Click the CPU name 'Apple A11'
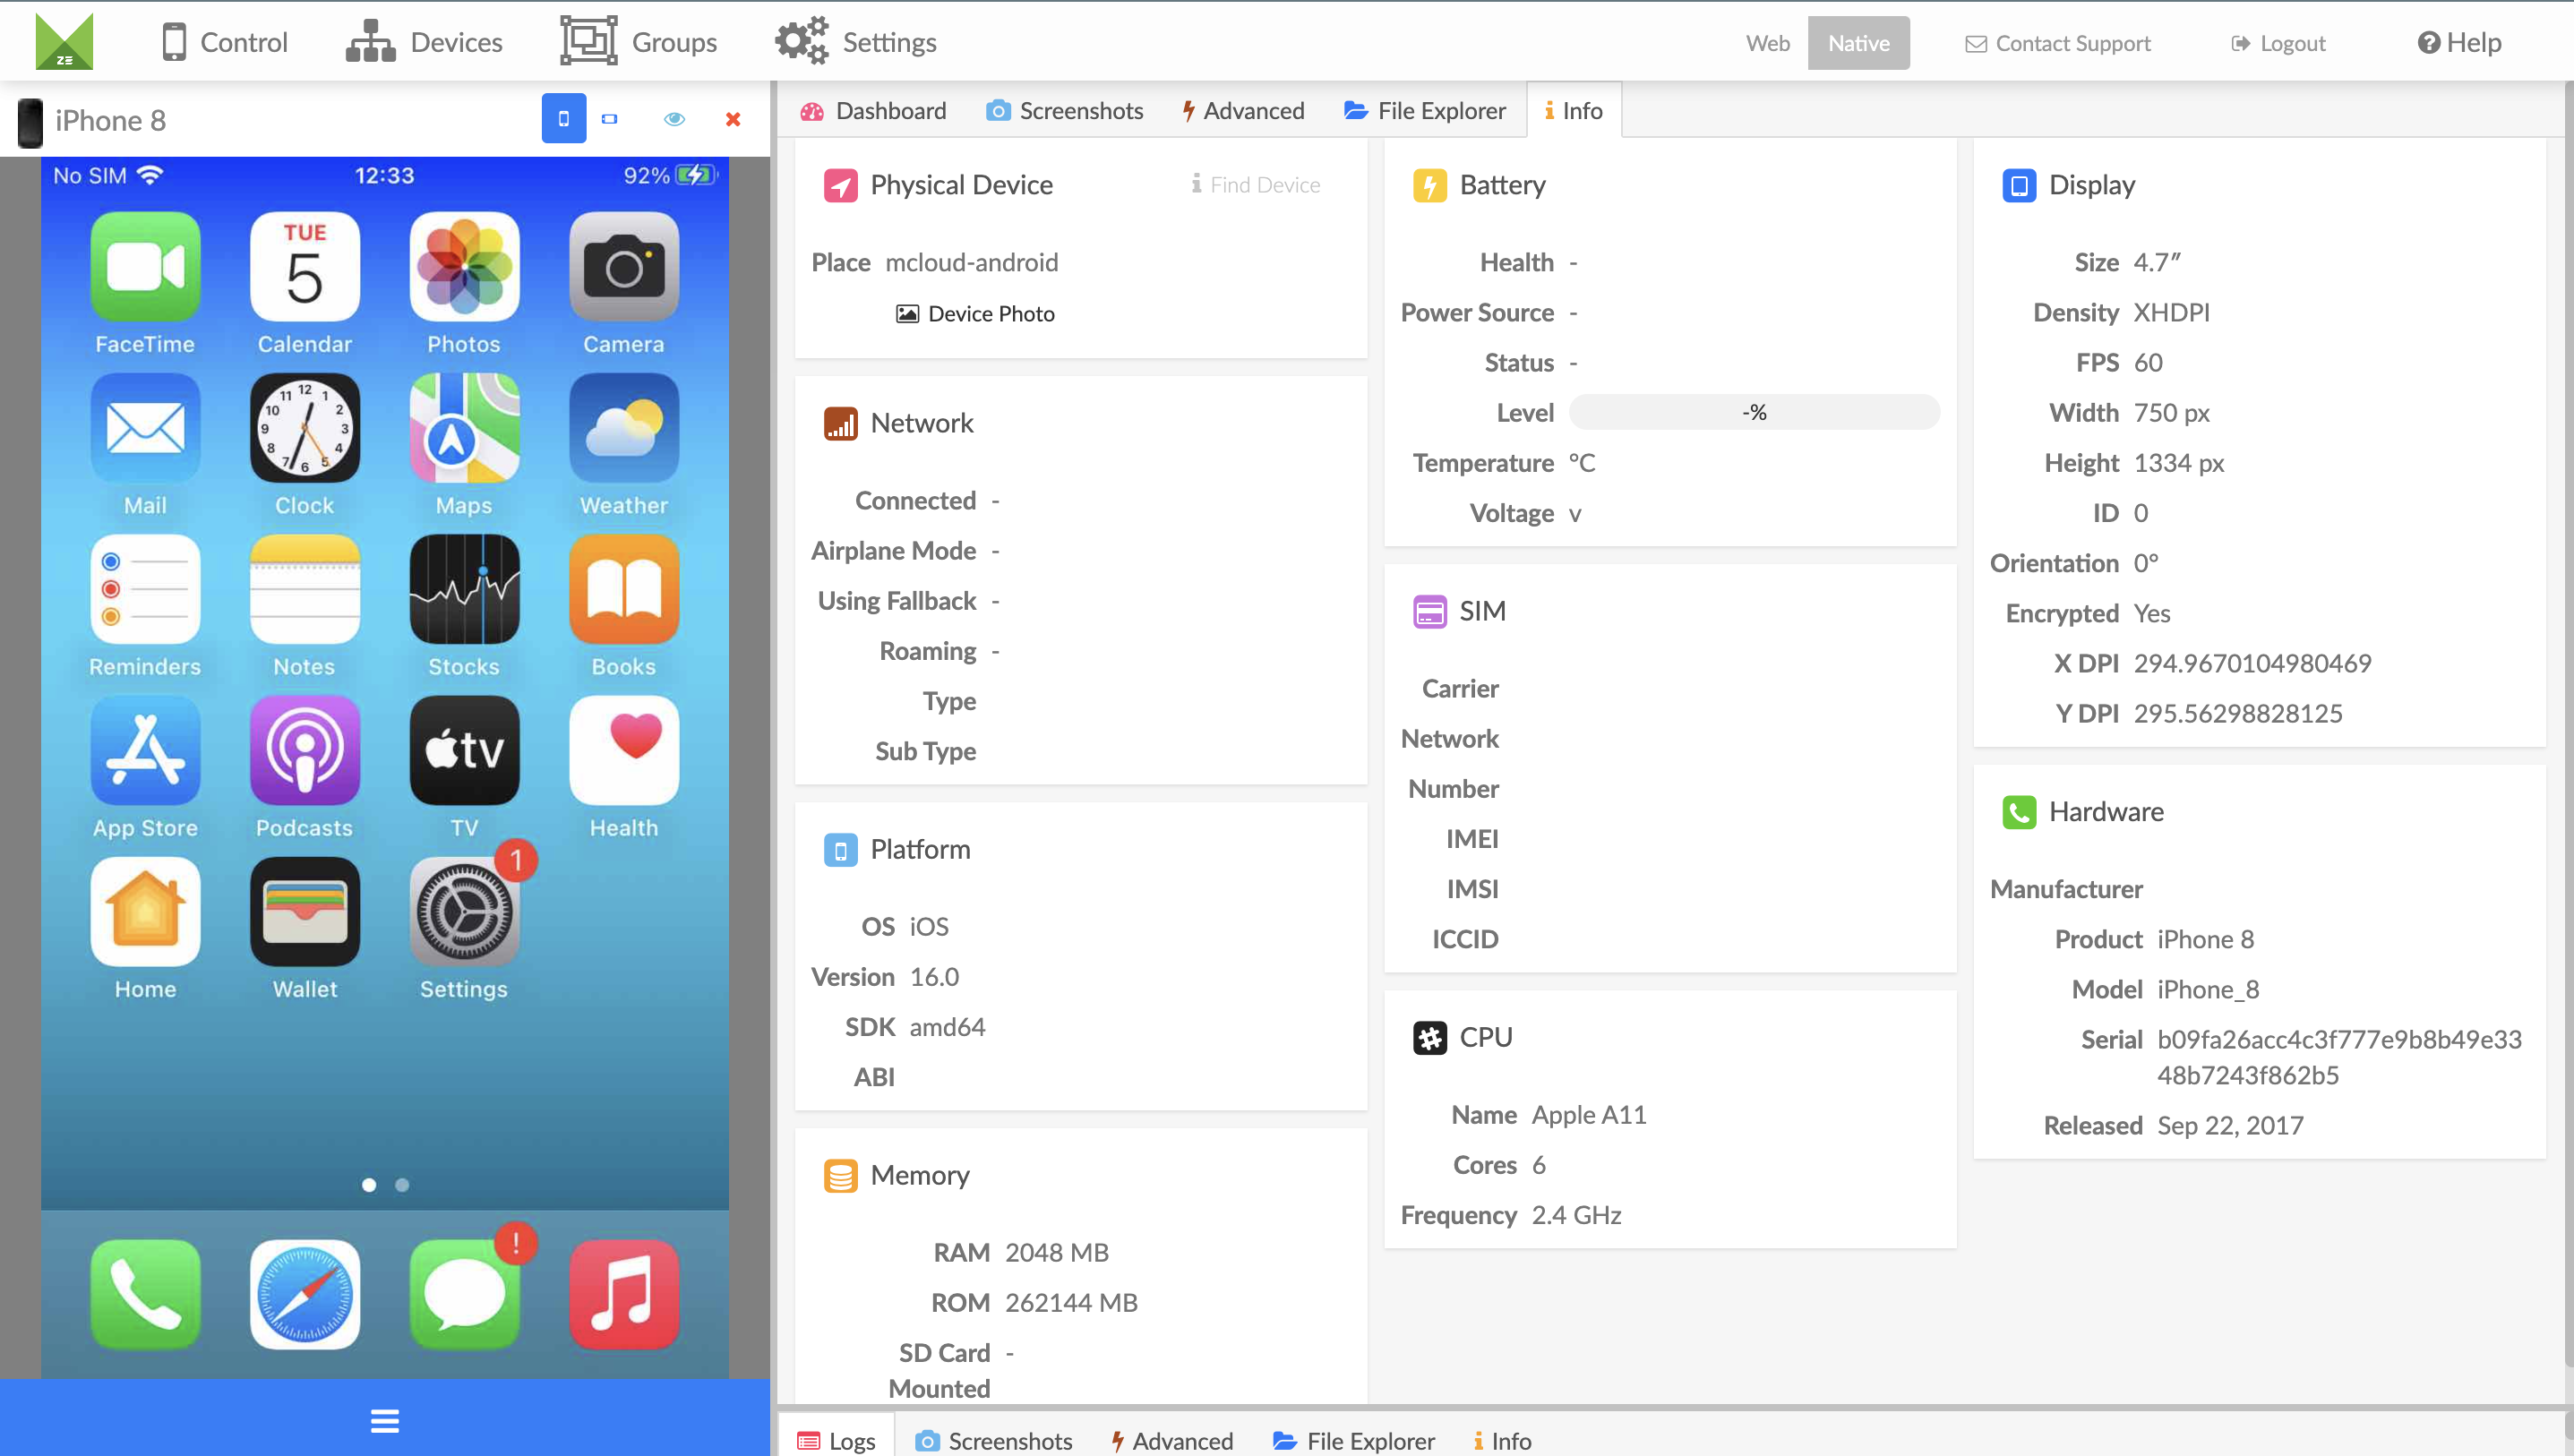Image resolution: width=2574 pixels, height=1456 pixels. point(1588,1114)
